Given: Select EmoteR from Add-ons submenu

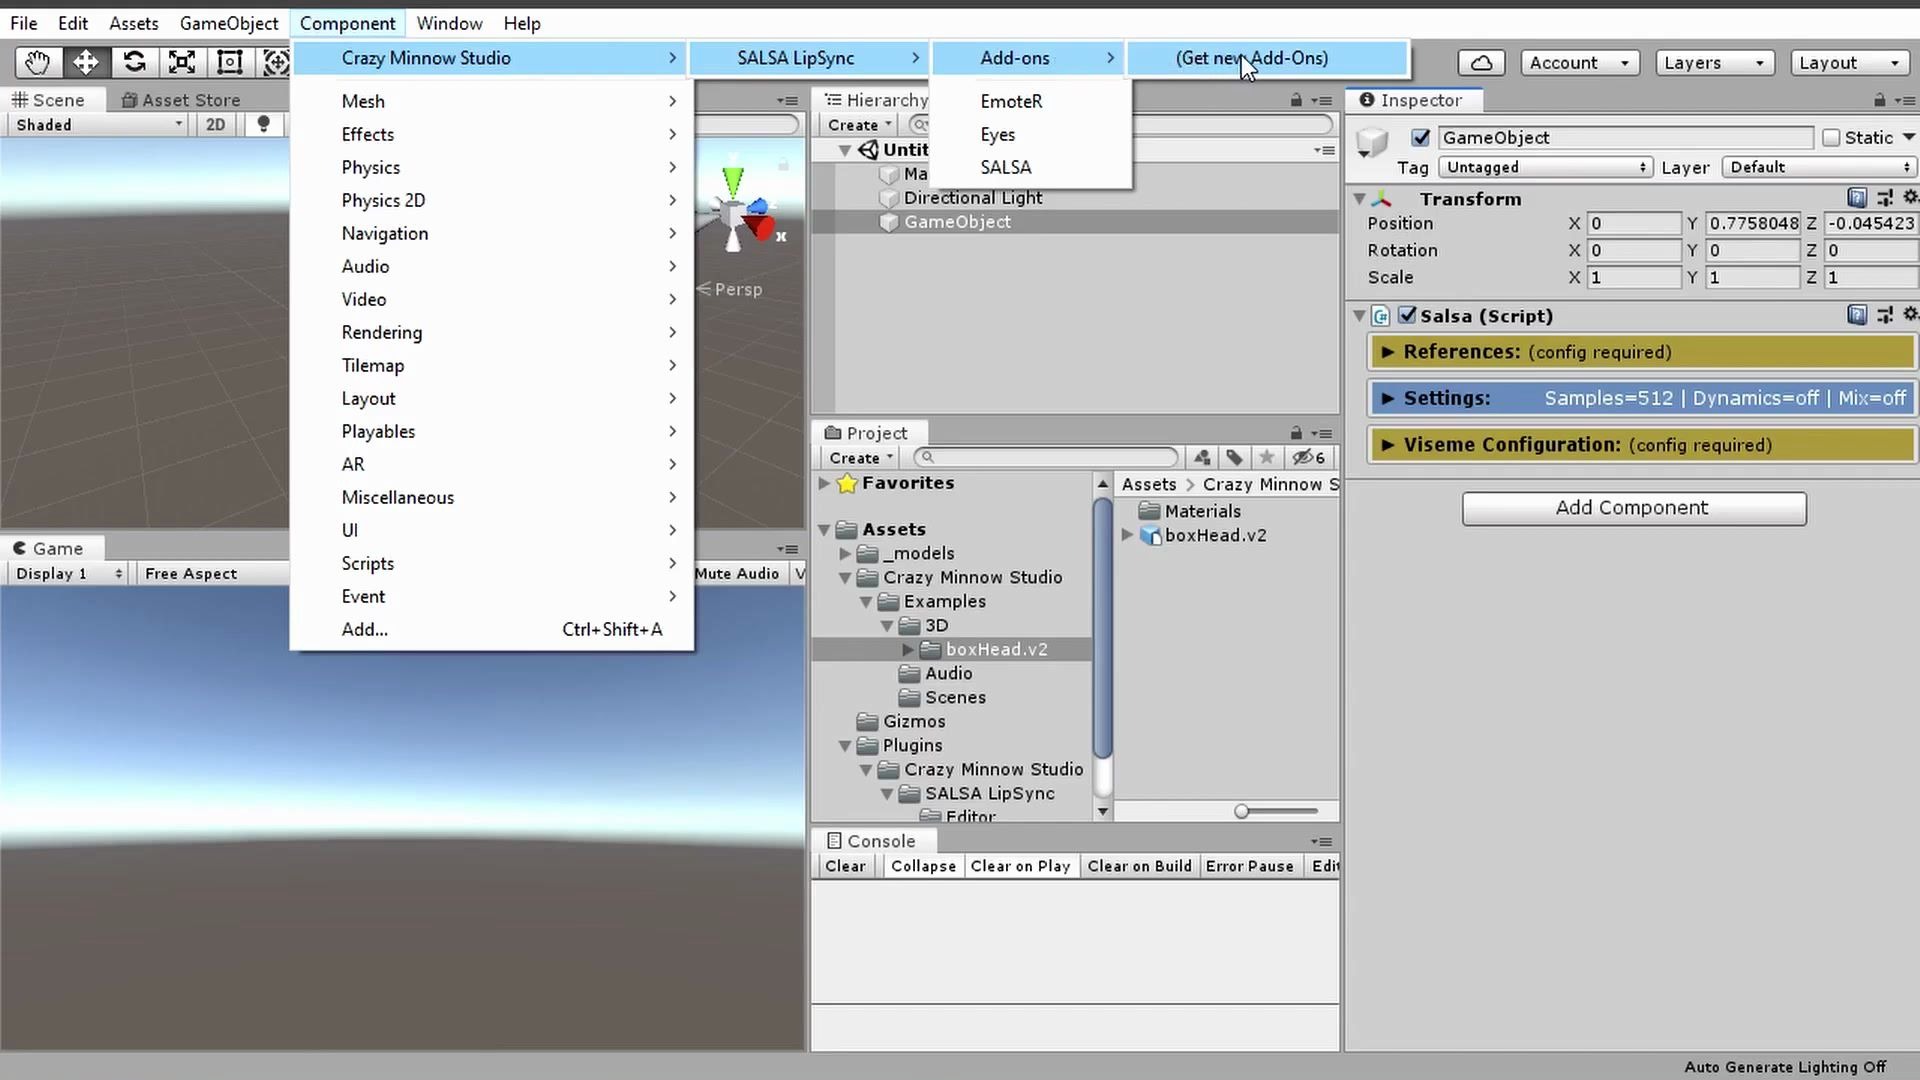Looking at the screenshot, I should (1031, 101).
